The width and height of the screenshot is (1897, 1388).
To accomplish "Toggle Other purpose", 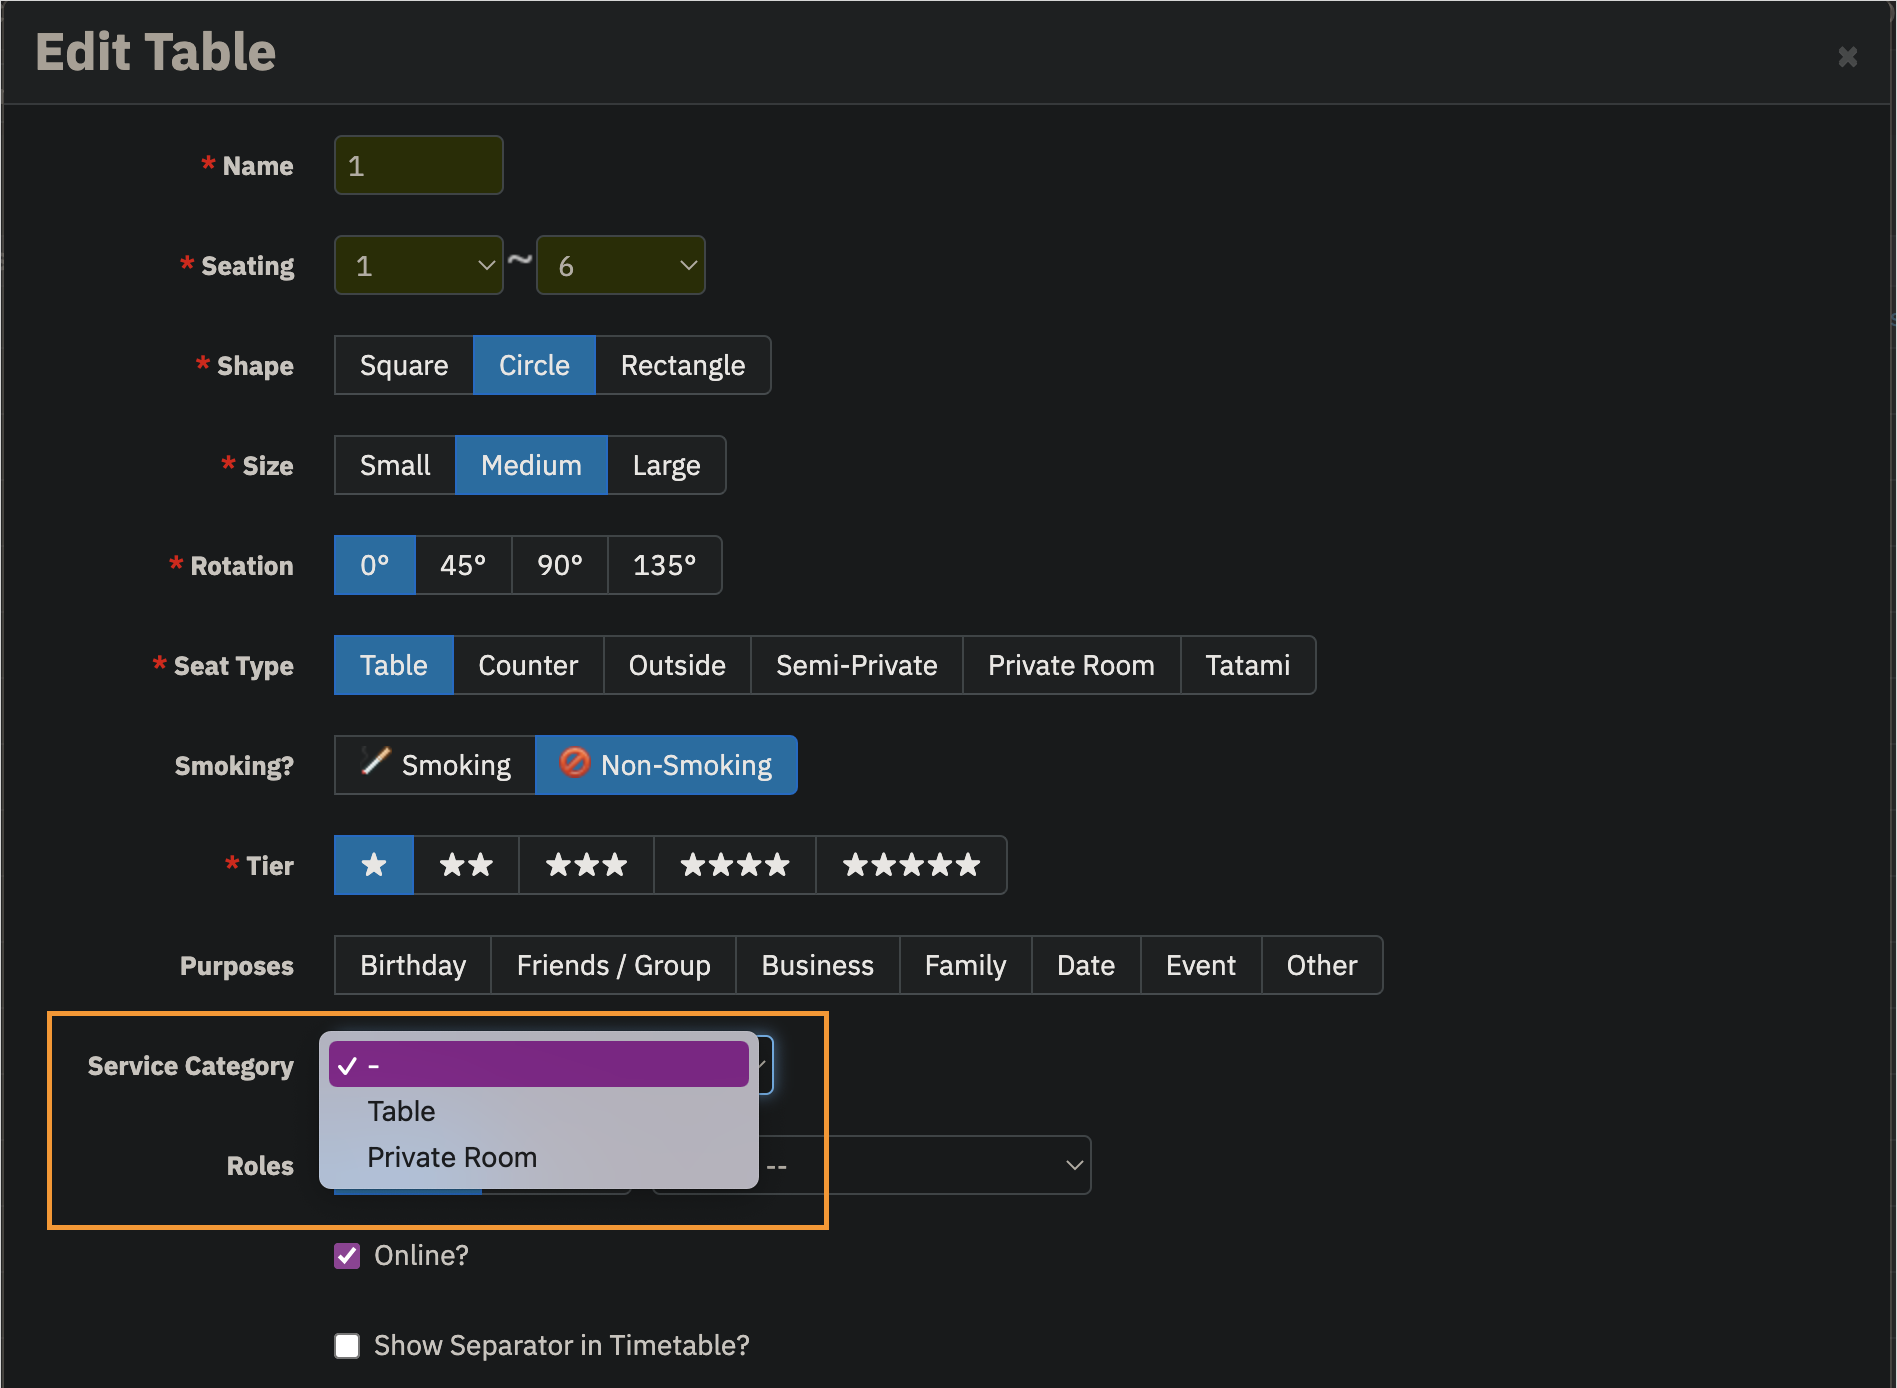I will pyautogui.click(x=1322, y=965).
